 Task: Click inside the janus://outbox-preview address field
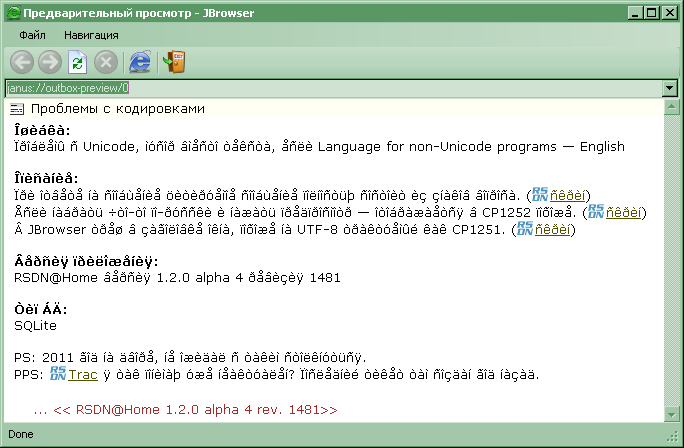click(330, 87)
